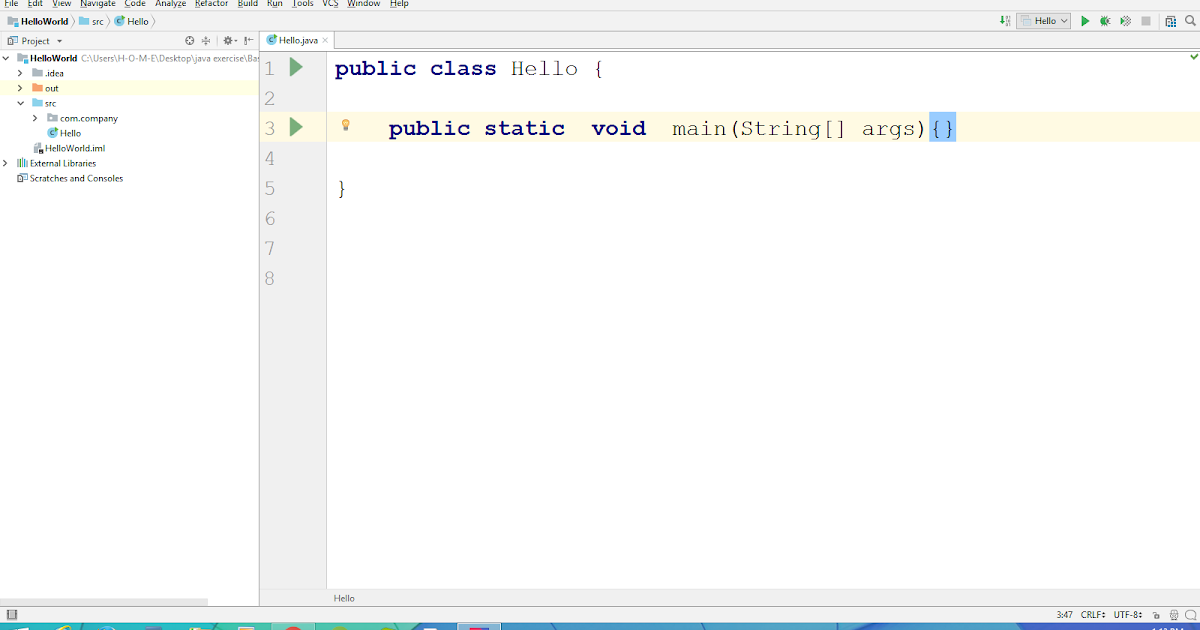Run the Hello application from the toolbar
Screen dimensions: 1200x630
(x=1085, y=20)
